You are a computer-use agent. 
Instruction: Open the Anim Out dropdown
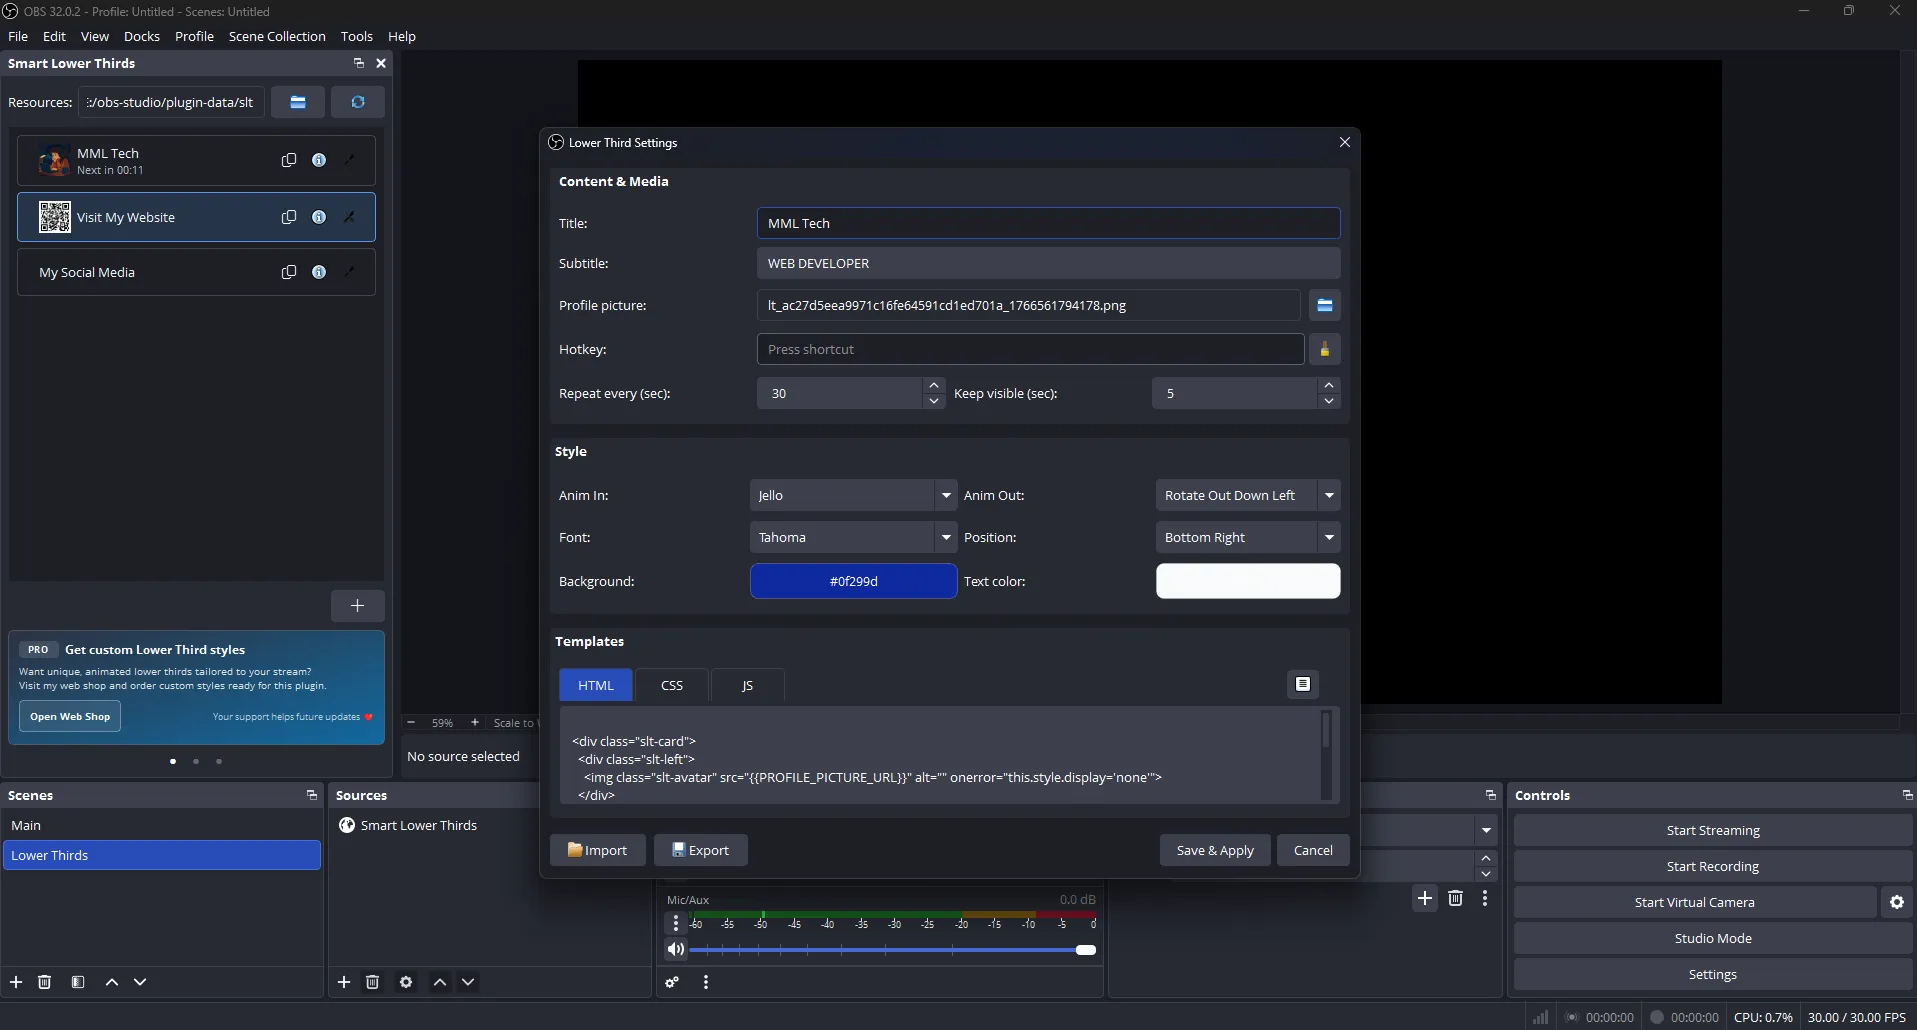[x=1329, y=494]
